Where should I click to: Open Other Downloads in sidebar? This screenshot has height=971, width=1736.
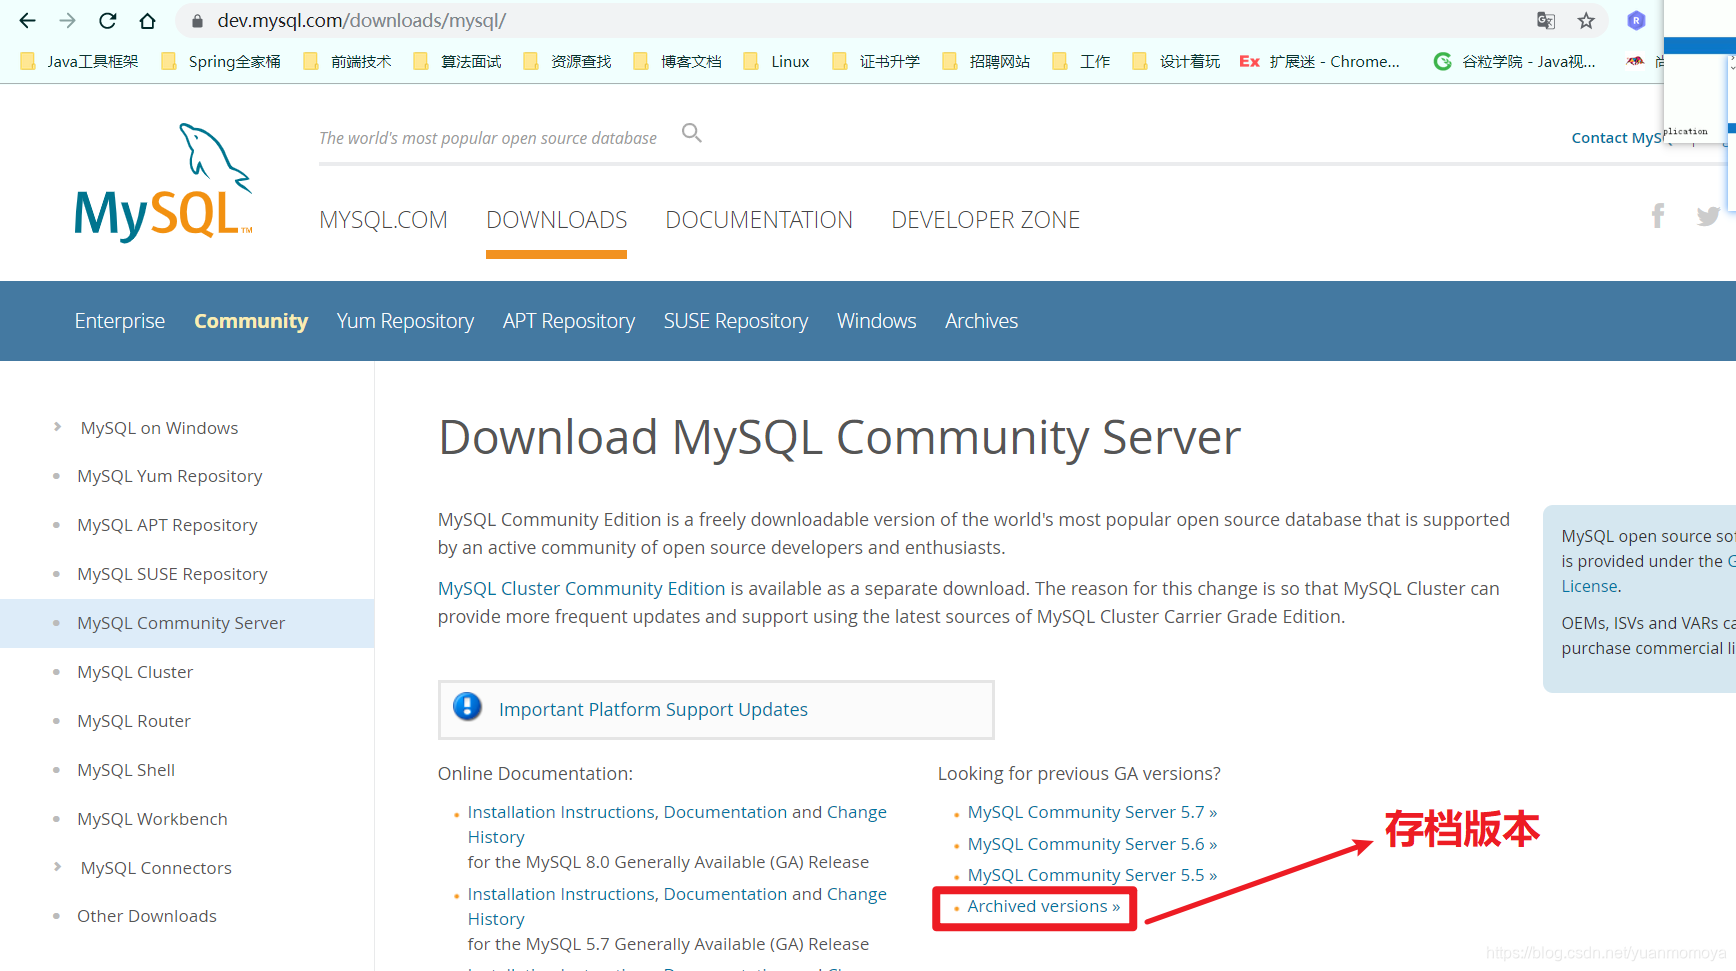click(147, 916)
